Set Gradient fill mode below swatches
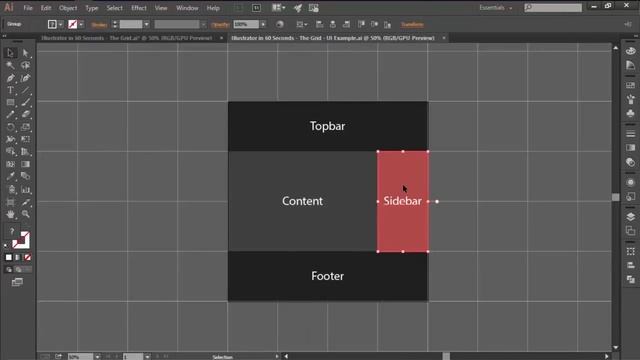The width and height of the screenshot is (640, 360). (x=18, y=257)
